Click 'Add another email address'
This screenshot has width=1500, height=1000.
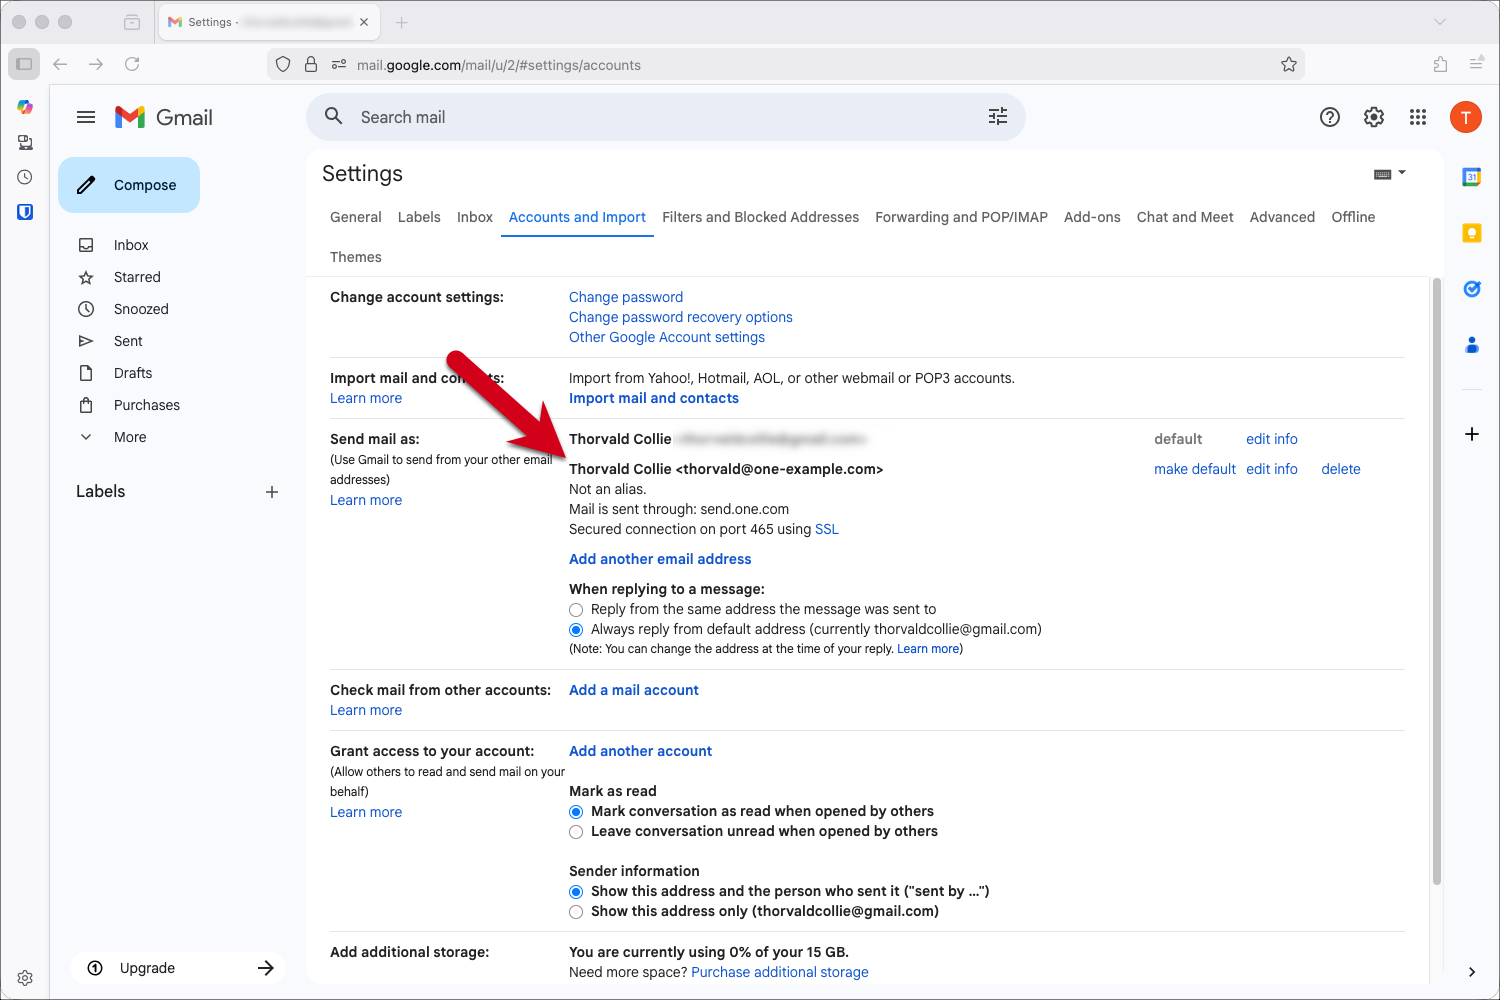[660, 559]
